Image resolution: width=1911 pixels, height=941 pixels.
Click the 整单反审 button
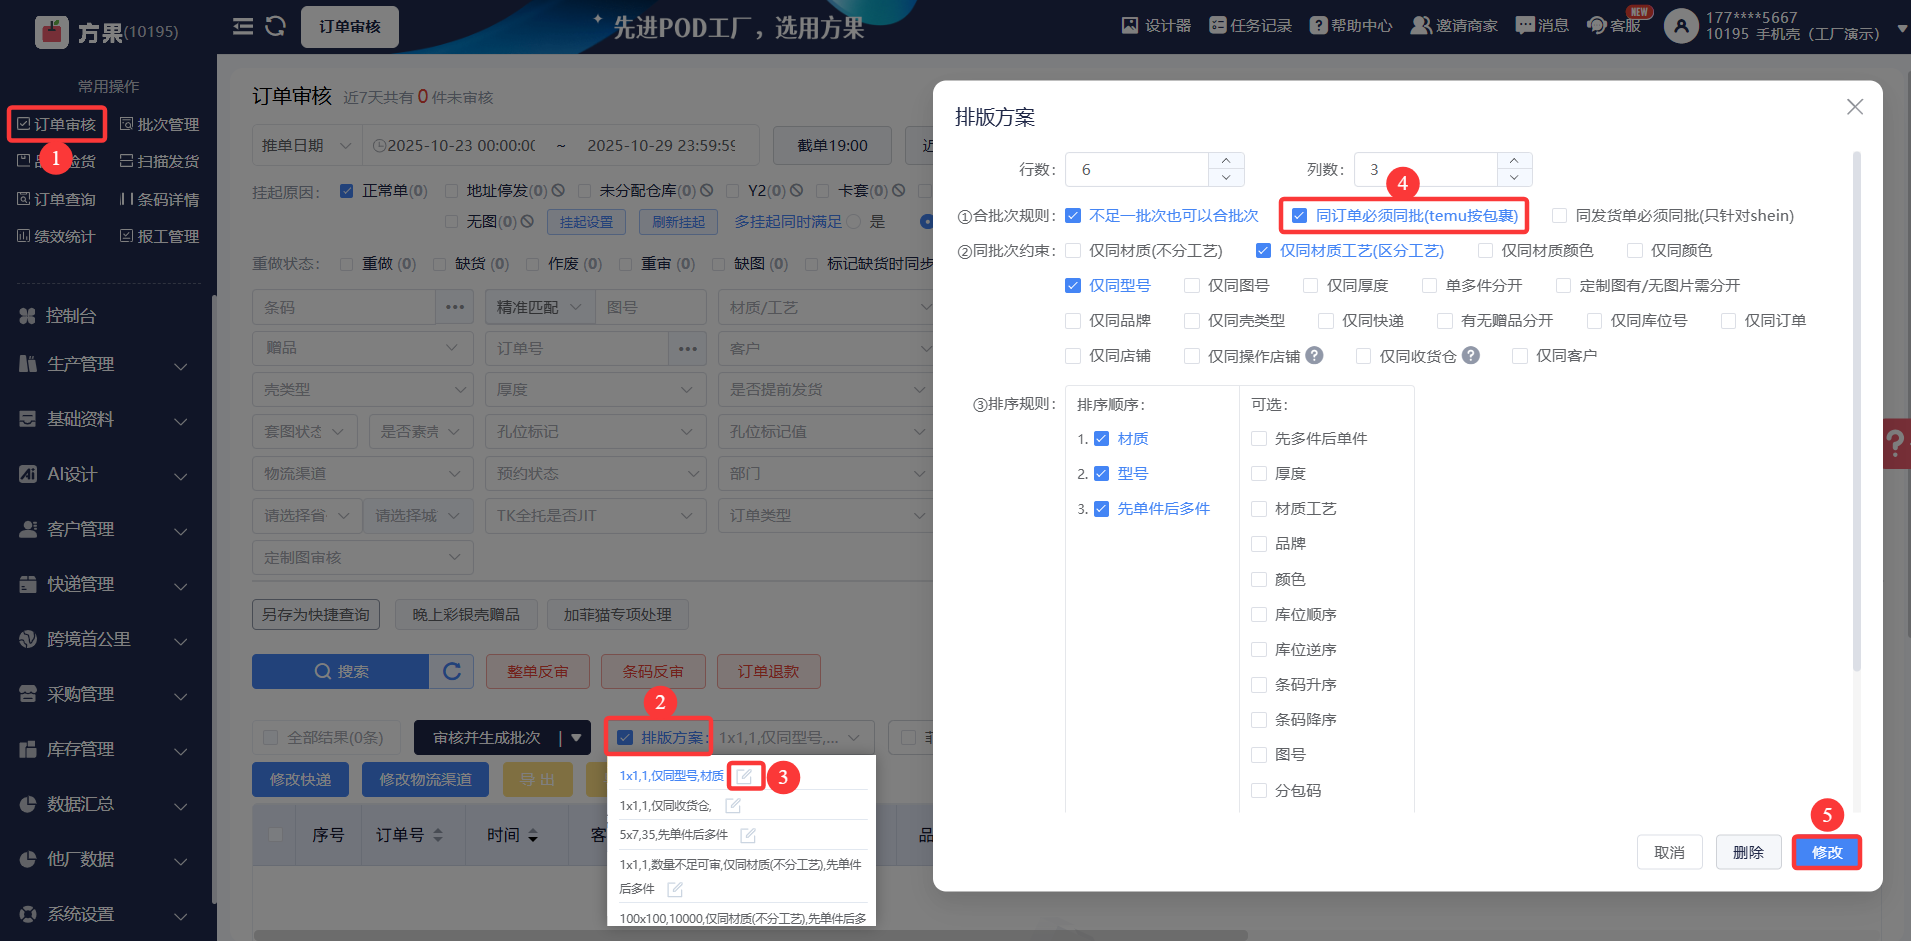point(537,671)
